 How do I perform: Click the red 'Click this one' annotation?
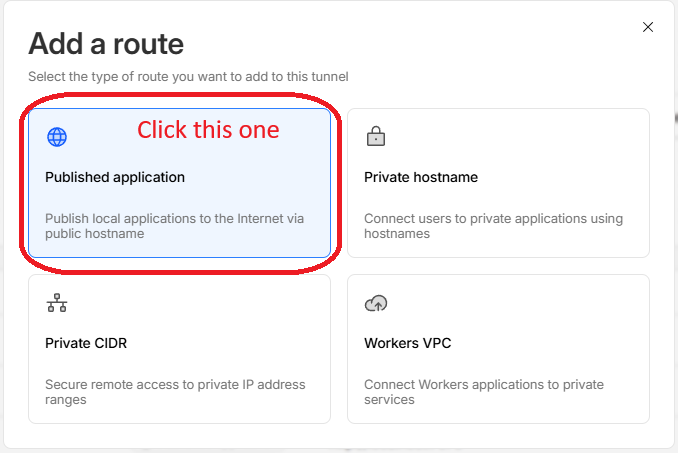pyautogui.click(x=208, y=130)
